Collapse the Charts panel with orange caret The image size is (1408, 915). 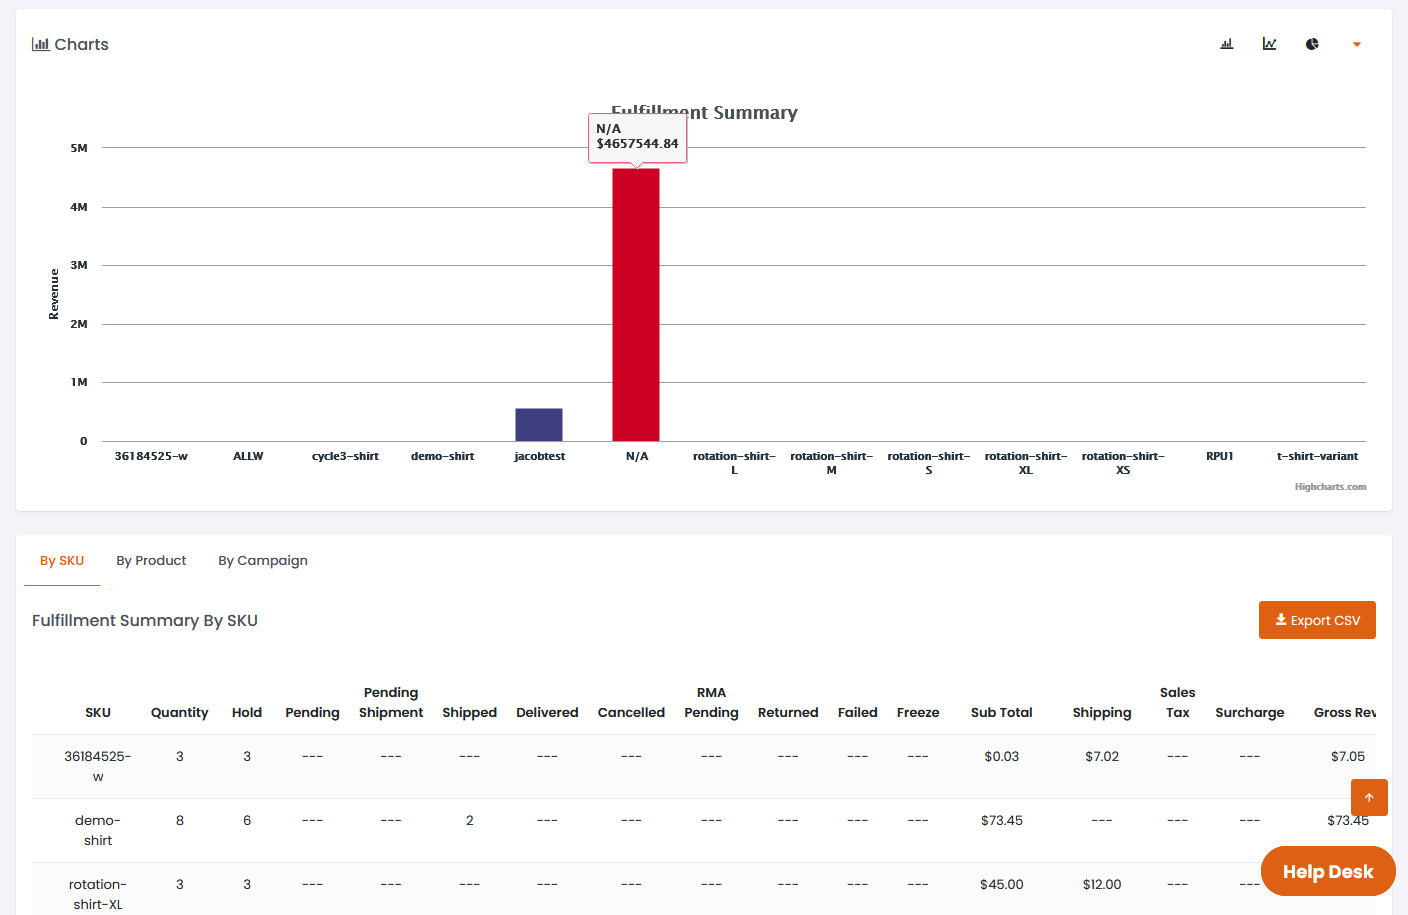pyautogui.click(x=1357, y=44)
